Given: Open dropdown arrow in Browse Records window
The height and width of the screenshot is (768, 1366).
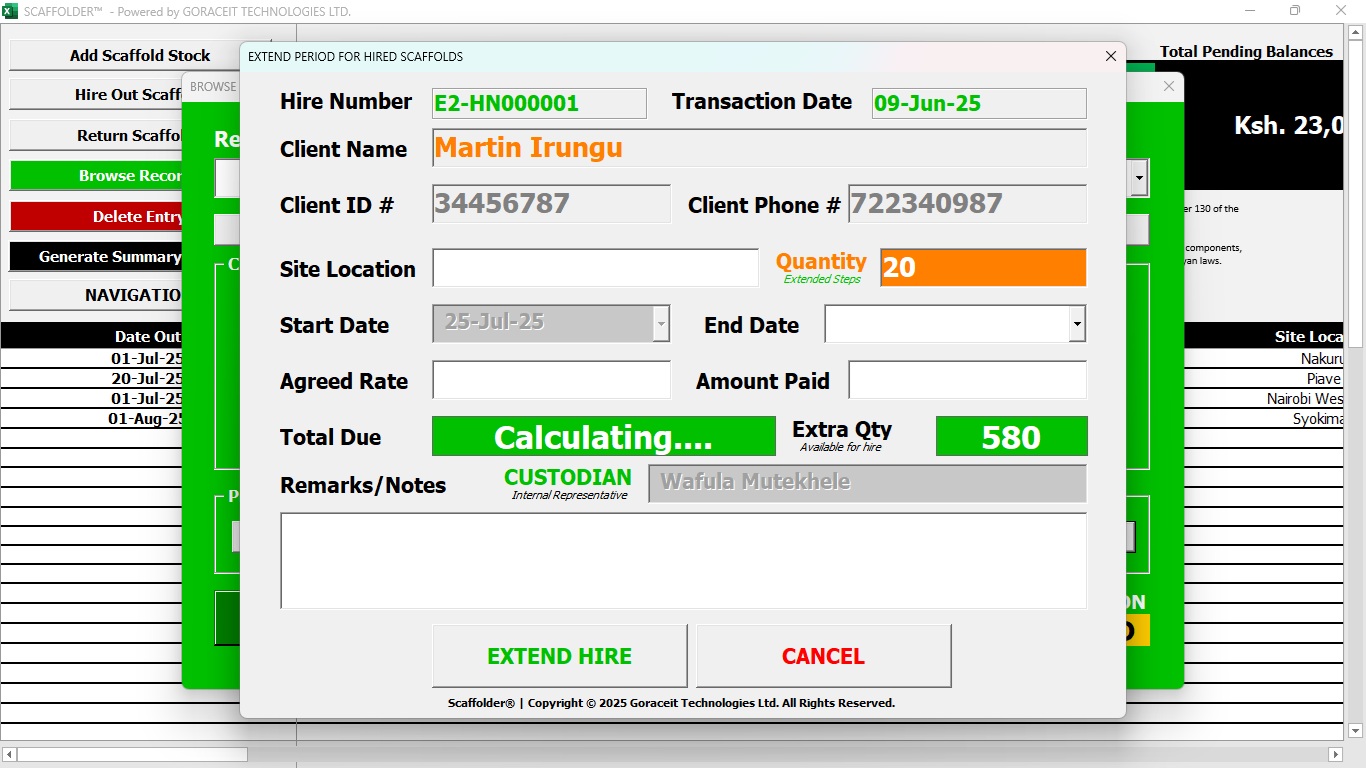Looking at the screenshot, I should coord(1139,179).
